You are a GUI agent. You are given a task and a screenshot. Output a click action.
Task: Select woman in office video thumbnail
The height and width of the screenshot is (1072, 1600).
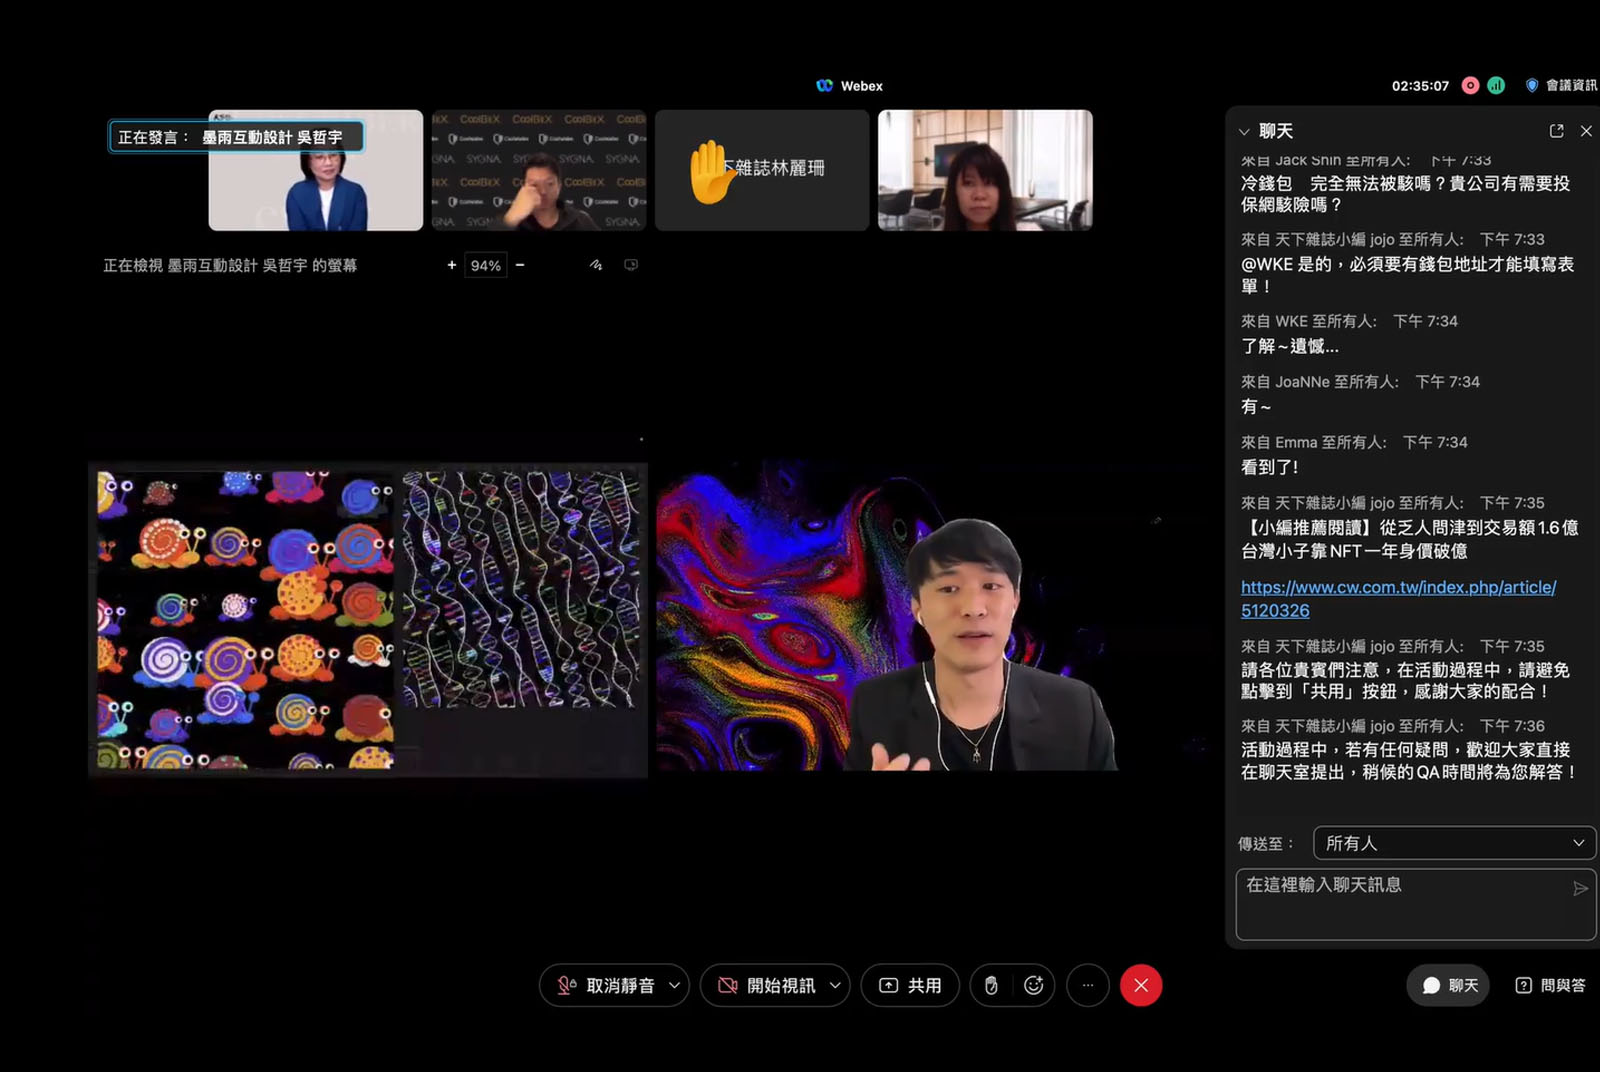pyautogui.click(x=985, y=170)
